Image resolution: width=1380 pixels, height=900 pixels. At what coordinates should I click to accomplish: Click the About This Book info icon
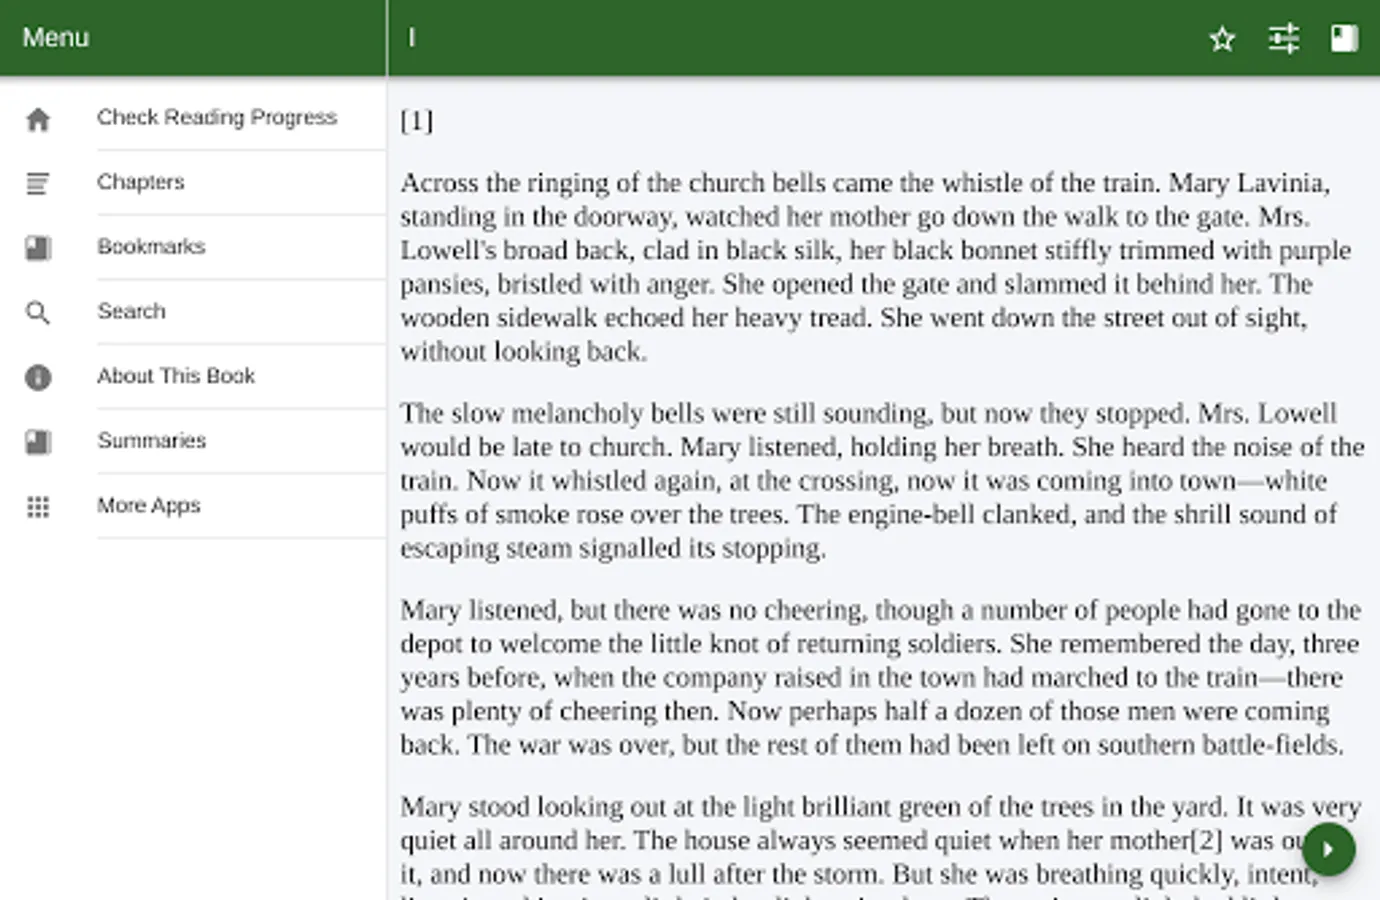[38, 377]
